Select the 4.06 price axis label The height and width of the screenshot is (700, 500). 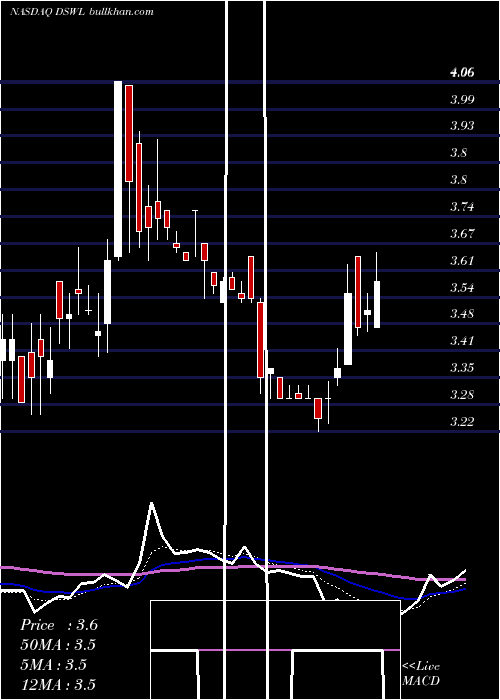coord(462,72)
